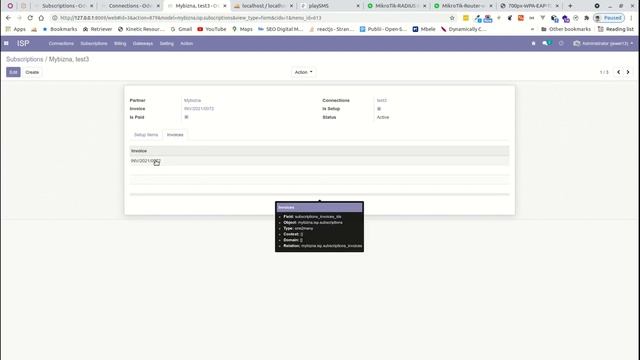Screen dimensions: 640x360
Task: Open the YouTube bookmark
Action: (x=212, y=29)
